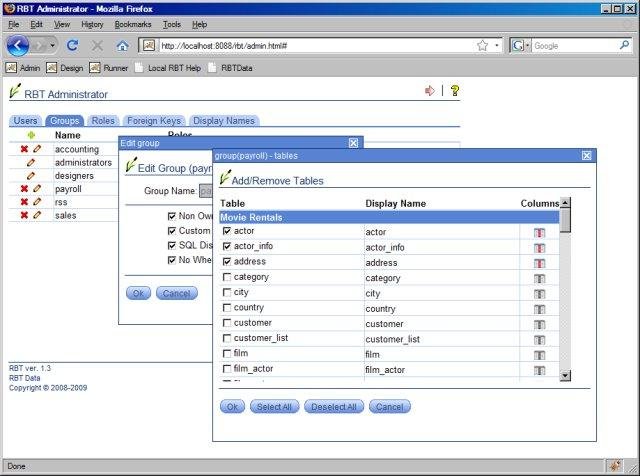Switch to the Display Names tab
This screenshot has height=476, width=640.
tap(224, 121)
